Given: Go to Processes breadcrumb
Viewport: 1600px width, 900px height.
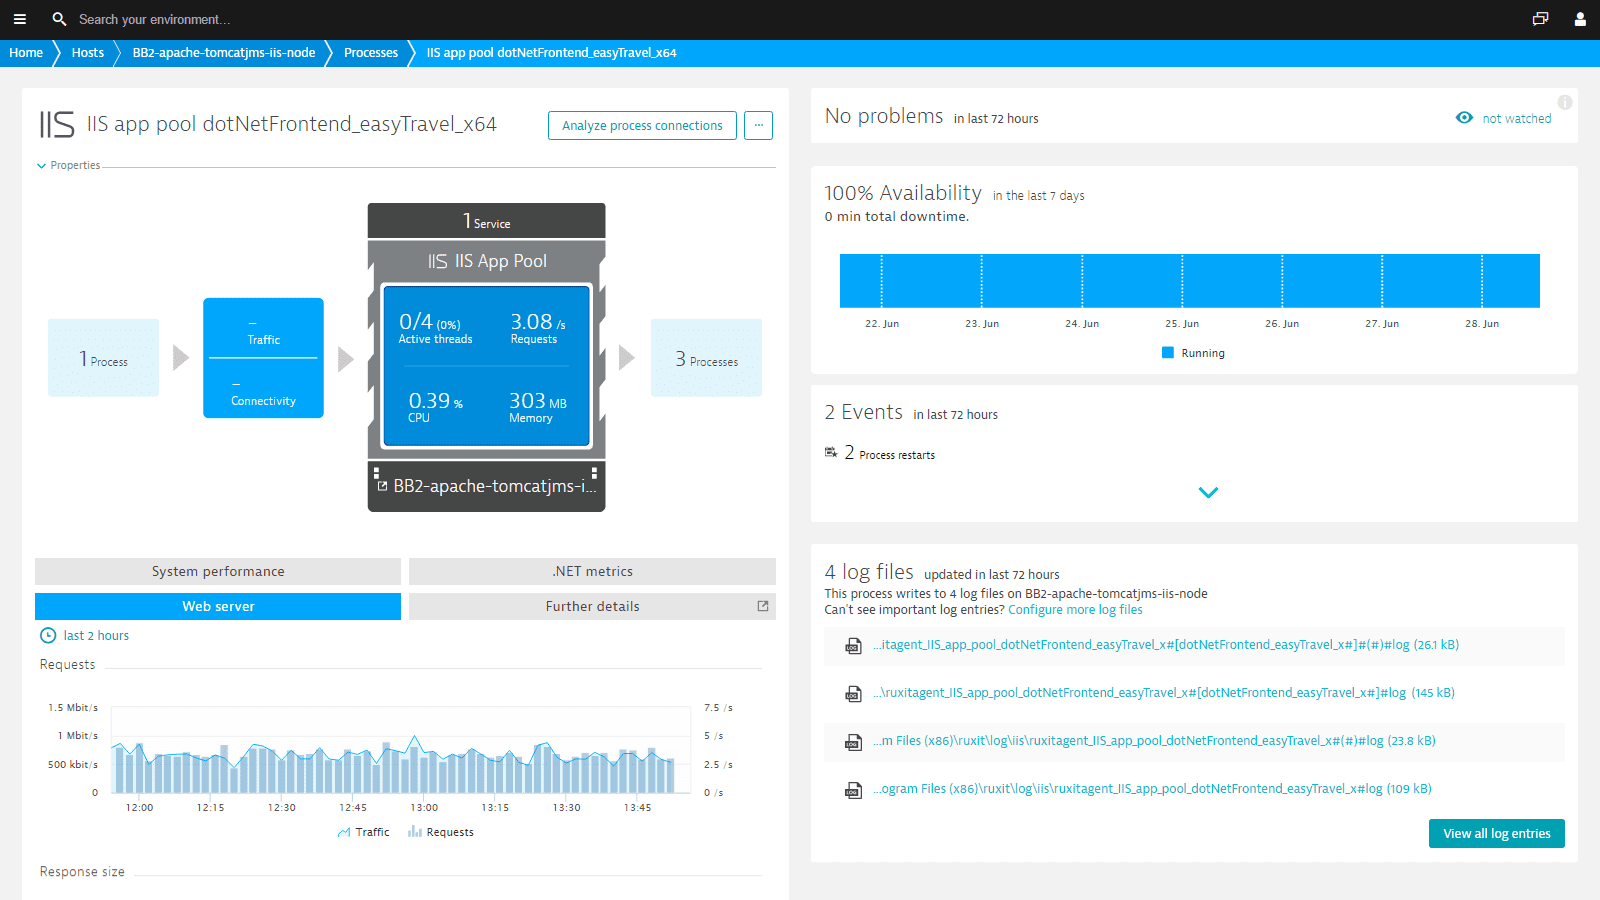Looking at the screenshot, I should click(371, 53).
